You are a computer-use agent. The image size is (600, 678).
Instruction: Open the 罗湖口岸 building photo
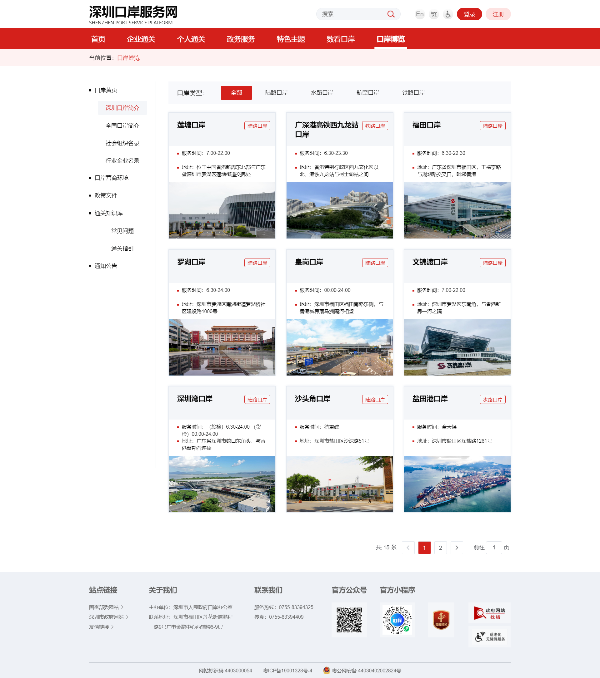click(x=220, y=347)
